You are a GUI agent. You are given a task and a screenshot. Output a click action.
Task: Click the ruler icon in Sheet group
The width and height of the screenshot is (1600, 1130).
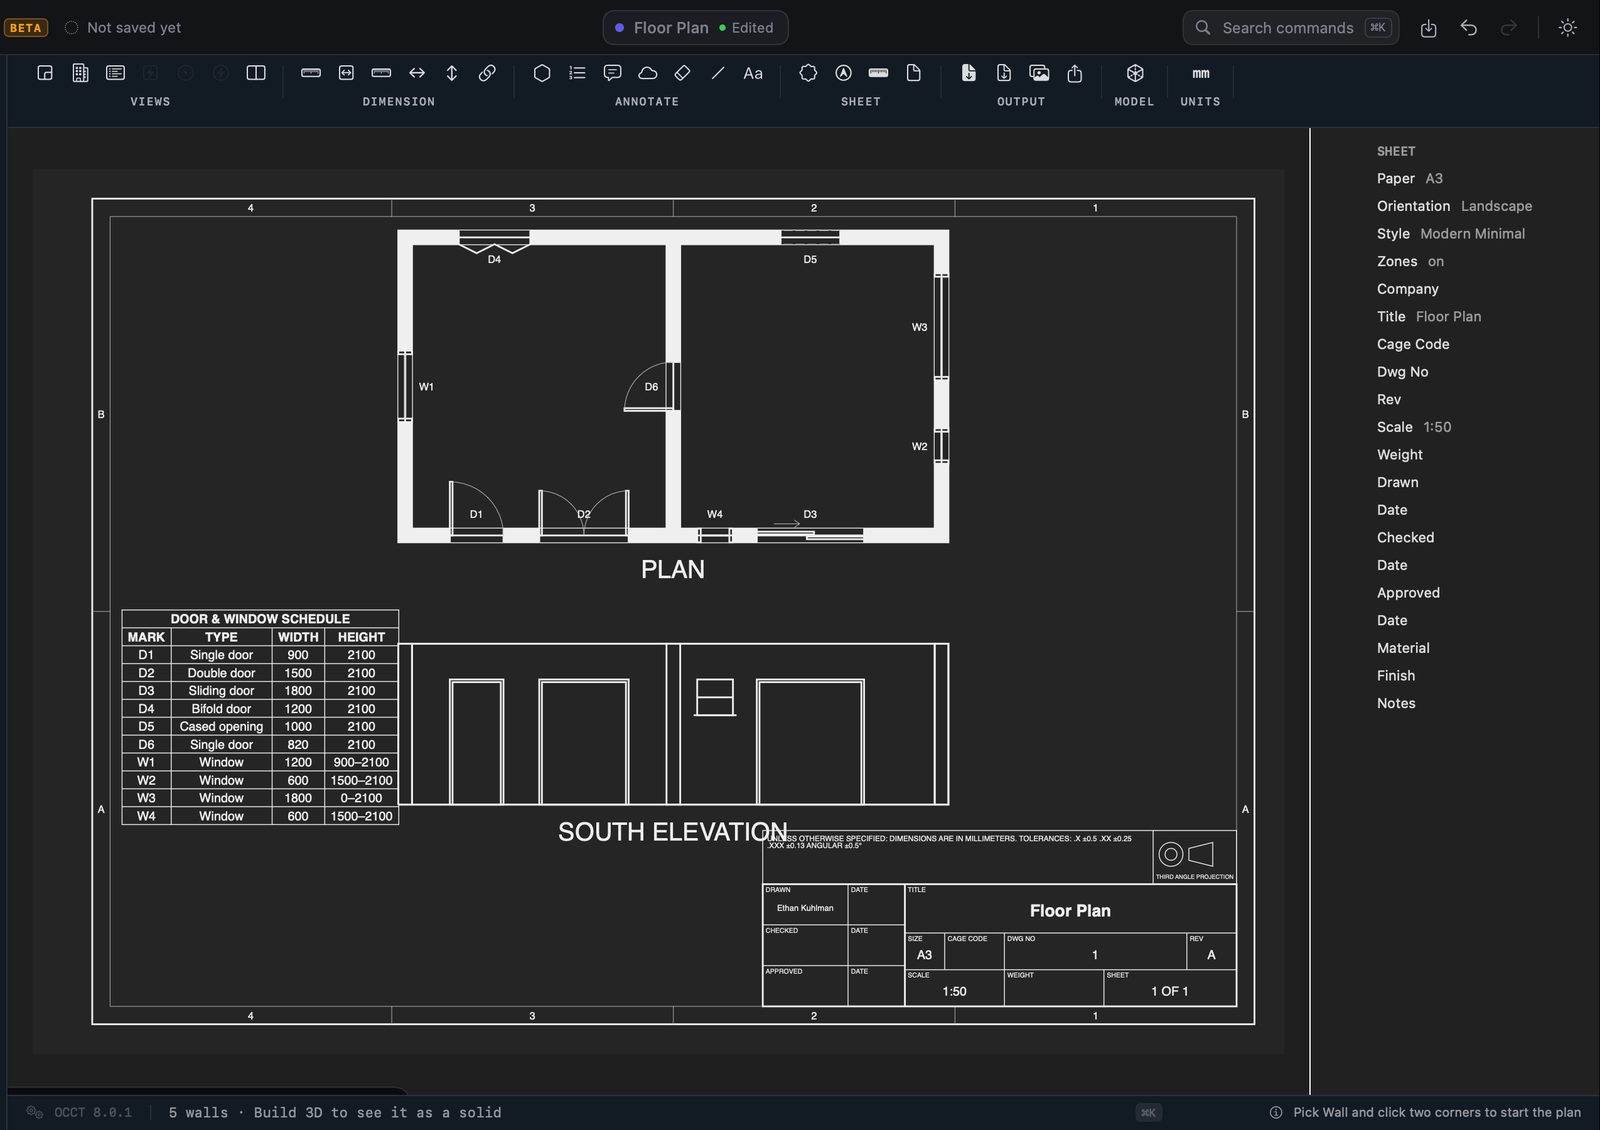point(879,73)
